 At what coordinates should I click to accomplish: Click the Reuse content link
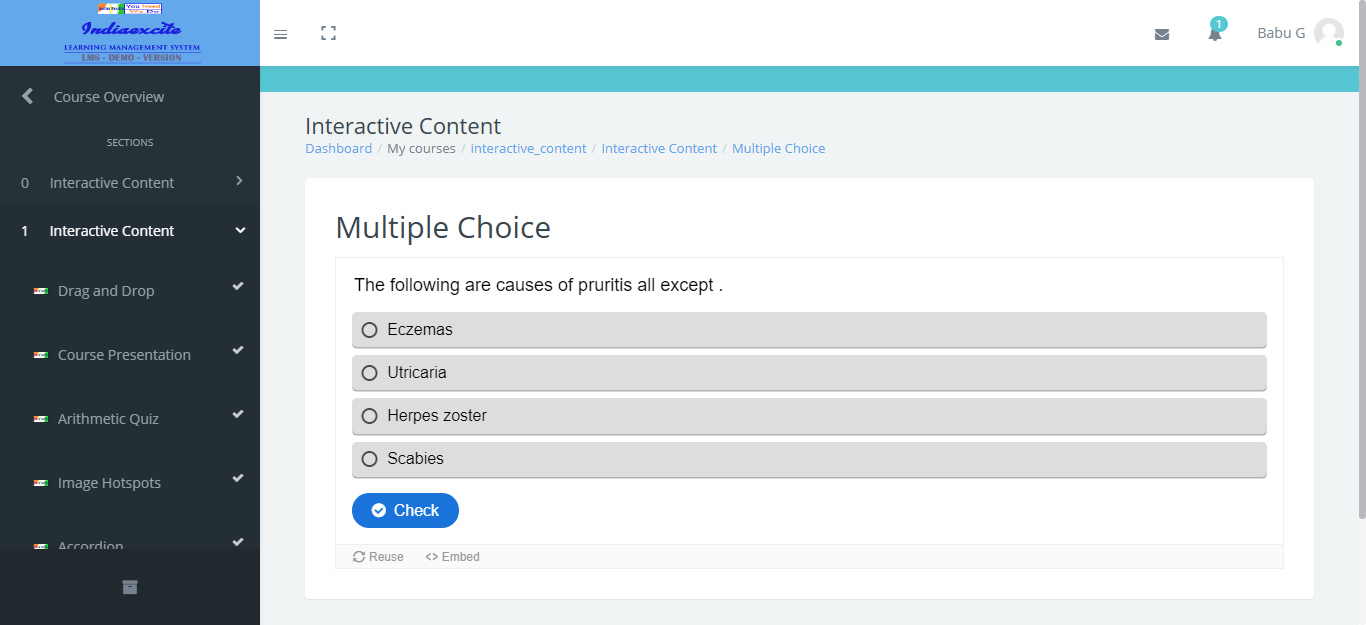[x=379, y=557]
